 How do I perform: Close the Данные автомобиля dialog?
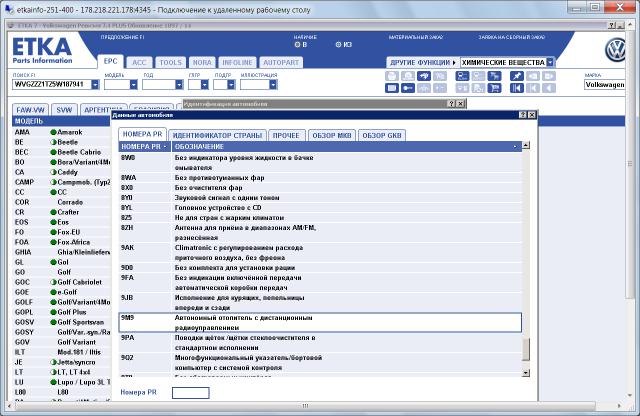click(x=532, y=115)
